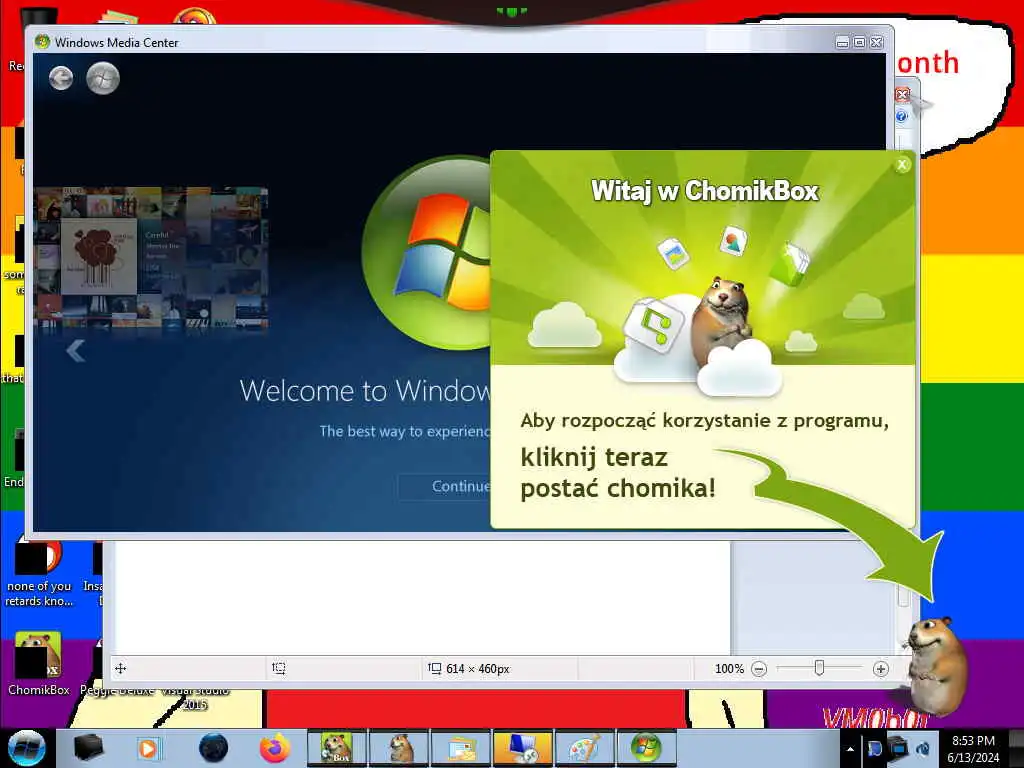Viewport: 1024px width, 768px height.
Task: Switch to Windows Media Center taskbar button
Action: tap(647, 748)
